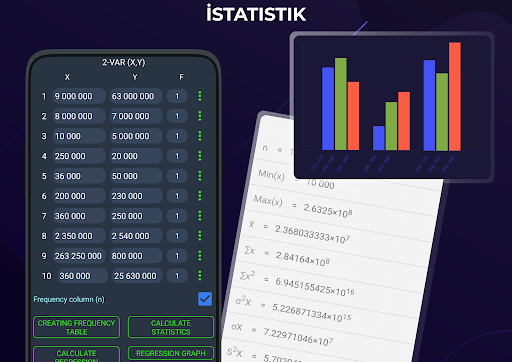This screenshot has height=362, width=512.
Task: Uncheck the Frequency column (n) checkbox
Action: coord(205,299)
